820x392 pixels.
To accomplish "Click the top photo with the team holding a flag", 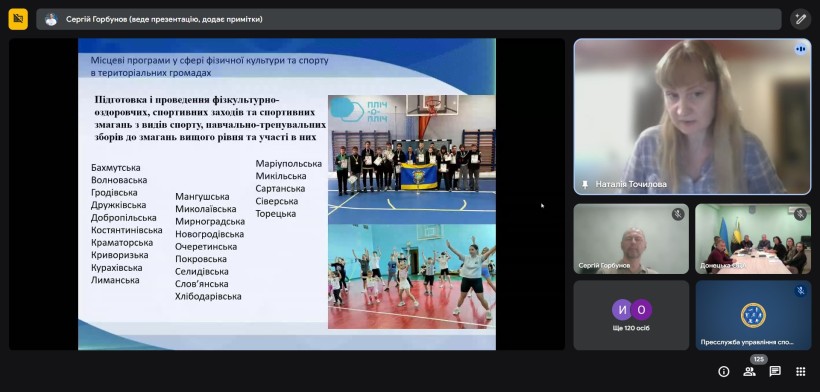I will coord(412,159).
